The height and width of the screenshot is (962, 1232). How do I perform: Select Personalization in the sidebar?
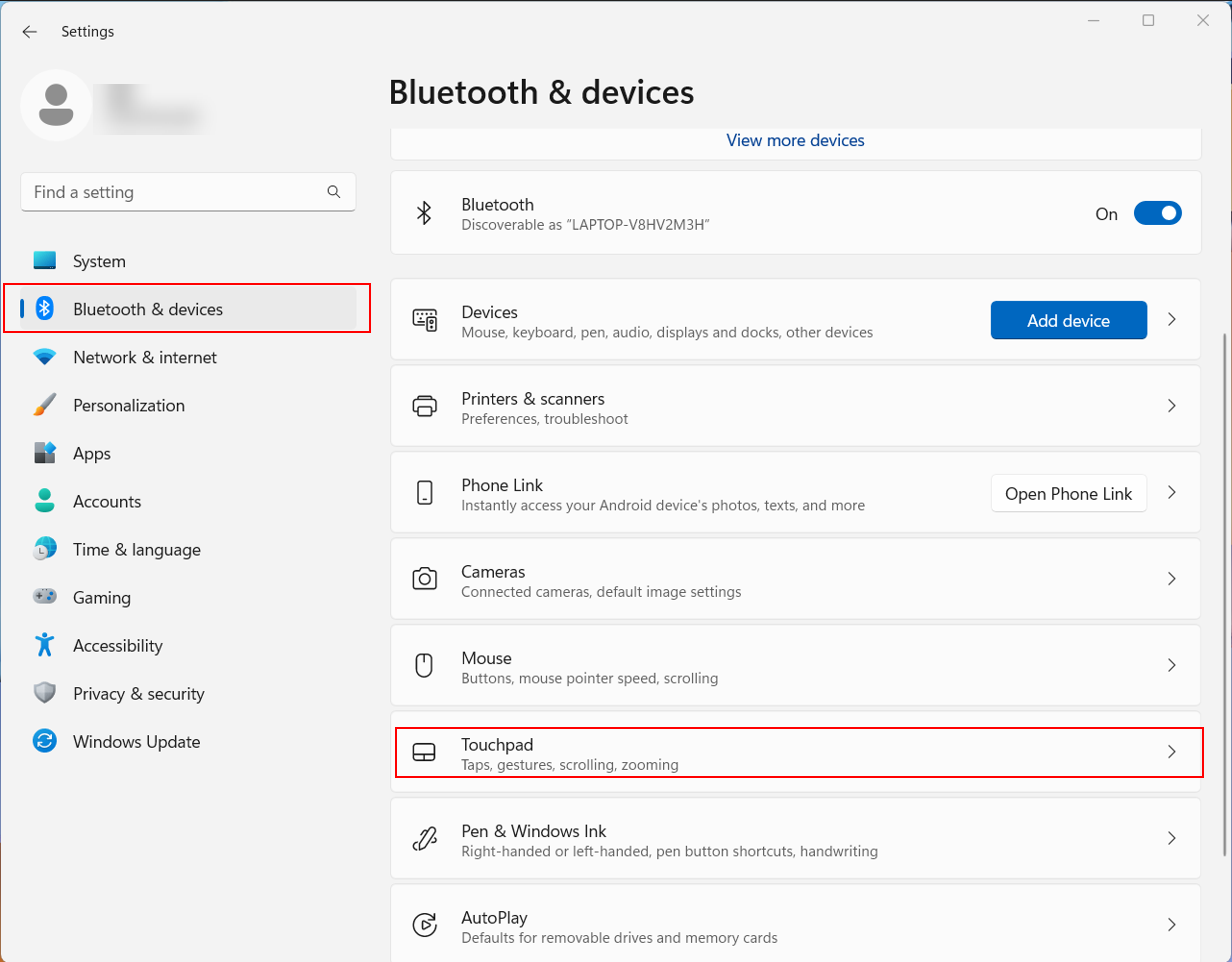click(x=128, y=405)
